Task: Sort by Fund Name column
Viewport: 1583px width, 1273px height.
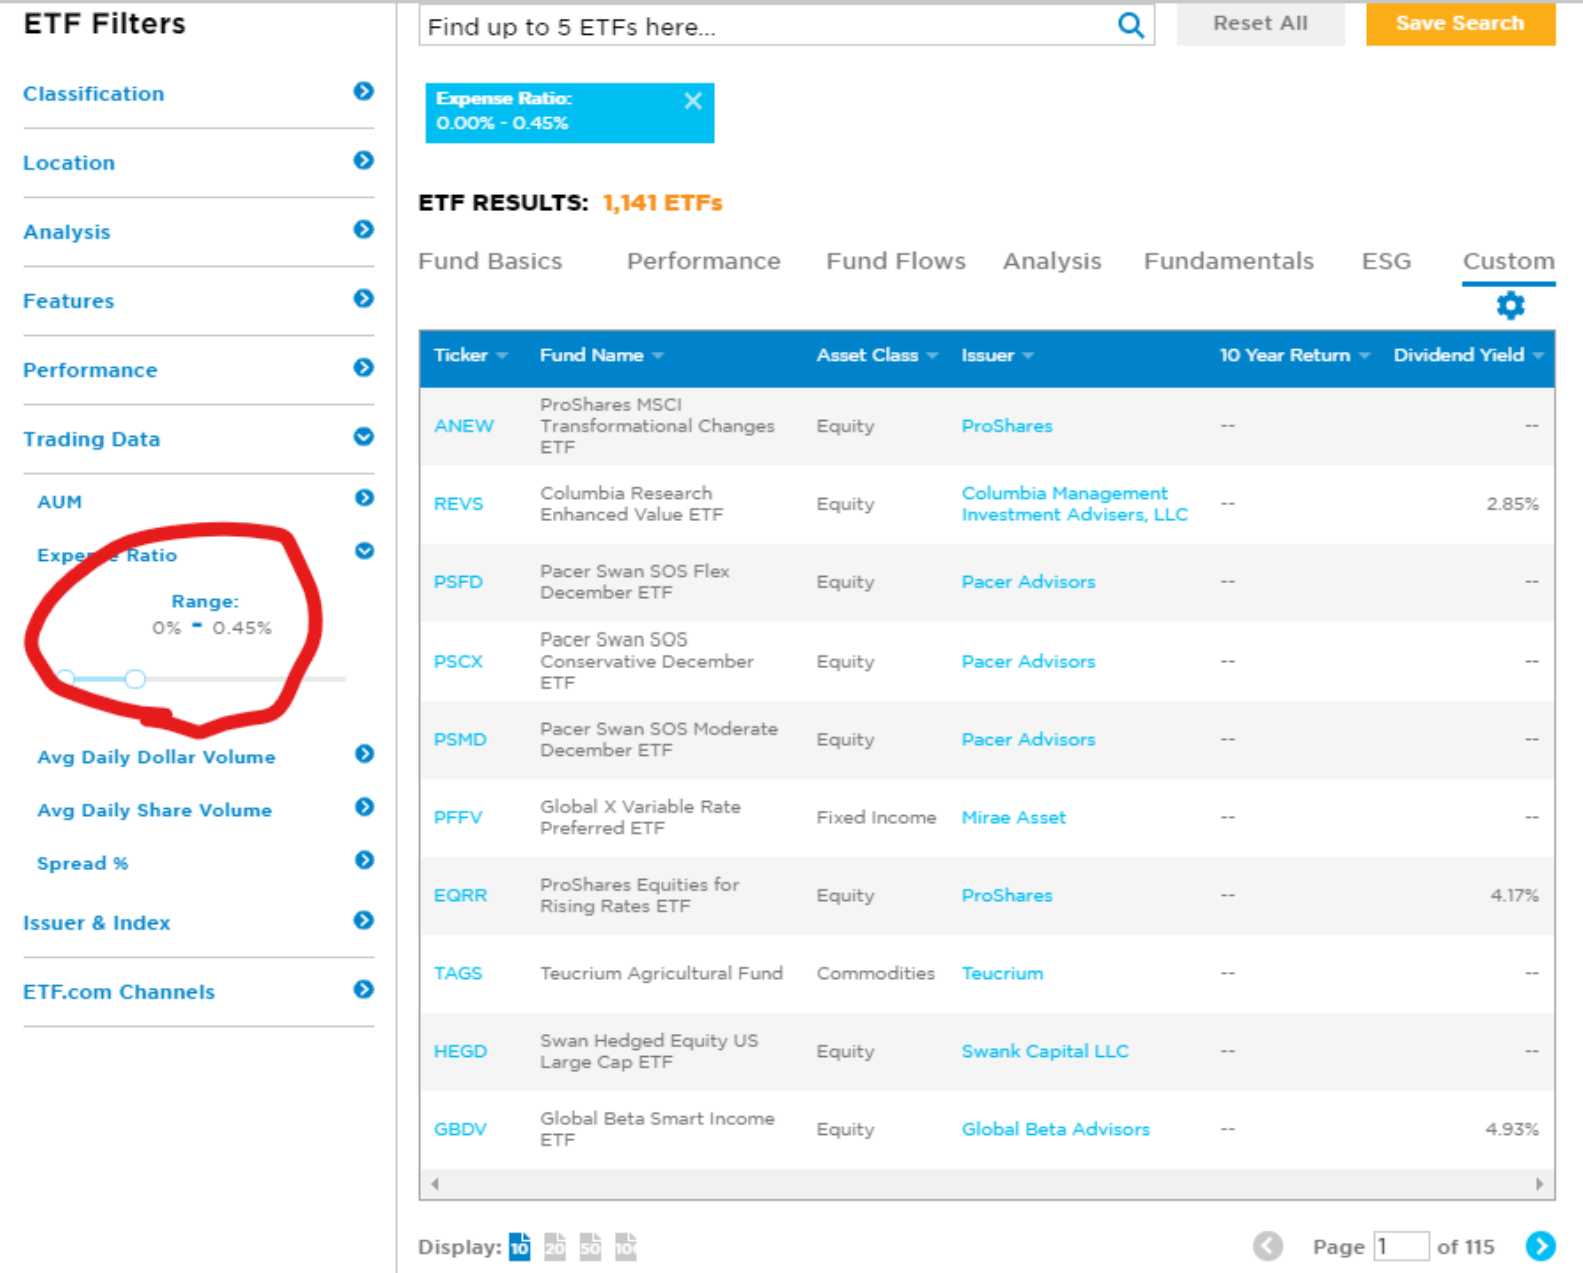Action: [x=601, y=355]
